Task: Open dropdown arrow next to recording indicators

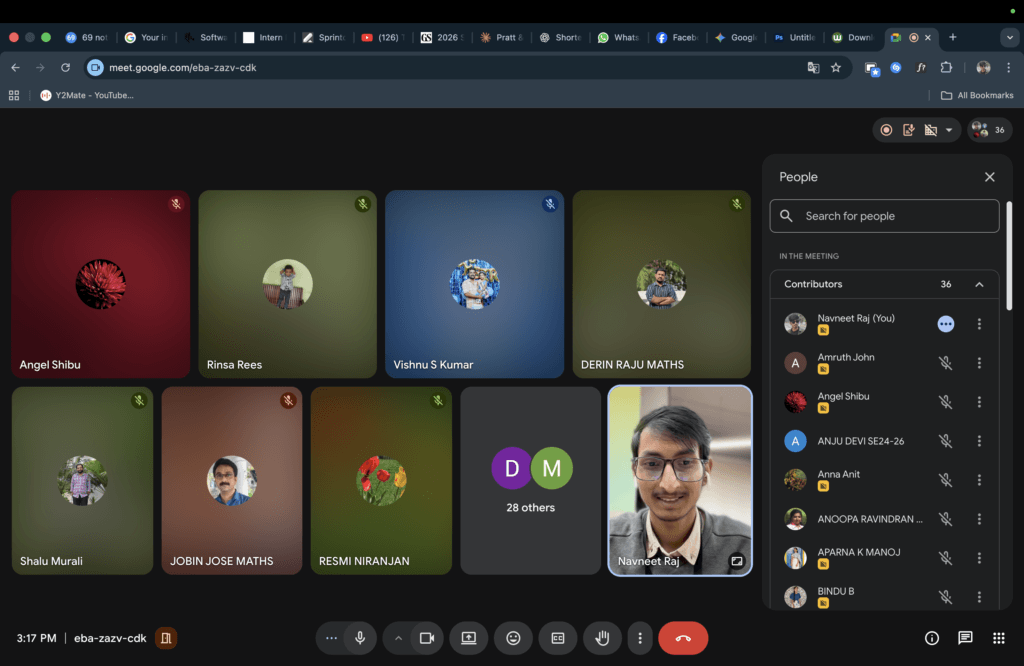Action: point(949,130)
